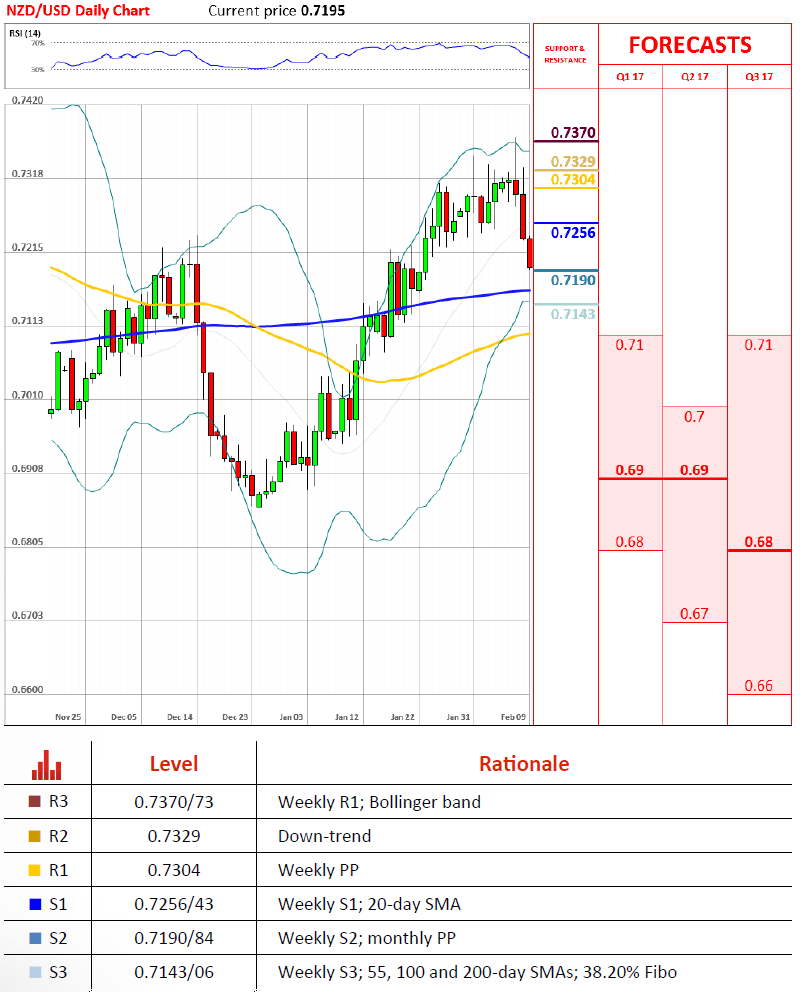Click the RSI (14) label

[x=25, y=33]
